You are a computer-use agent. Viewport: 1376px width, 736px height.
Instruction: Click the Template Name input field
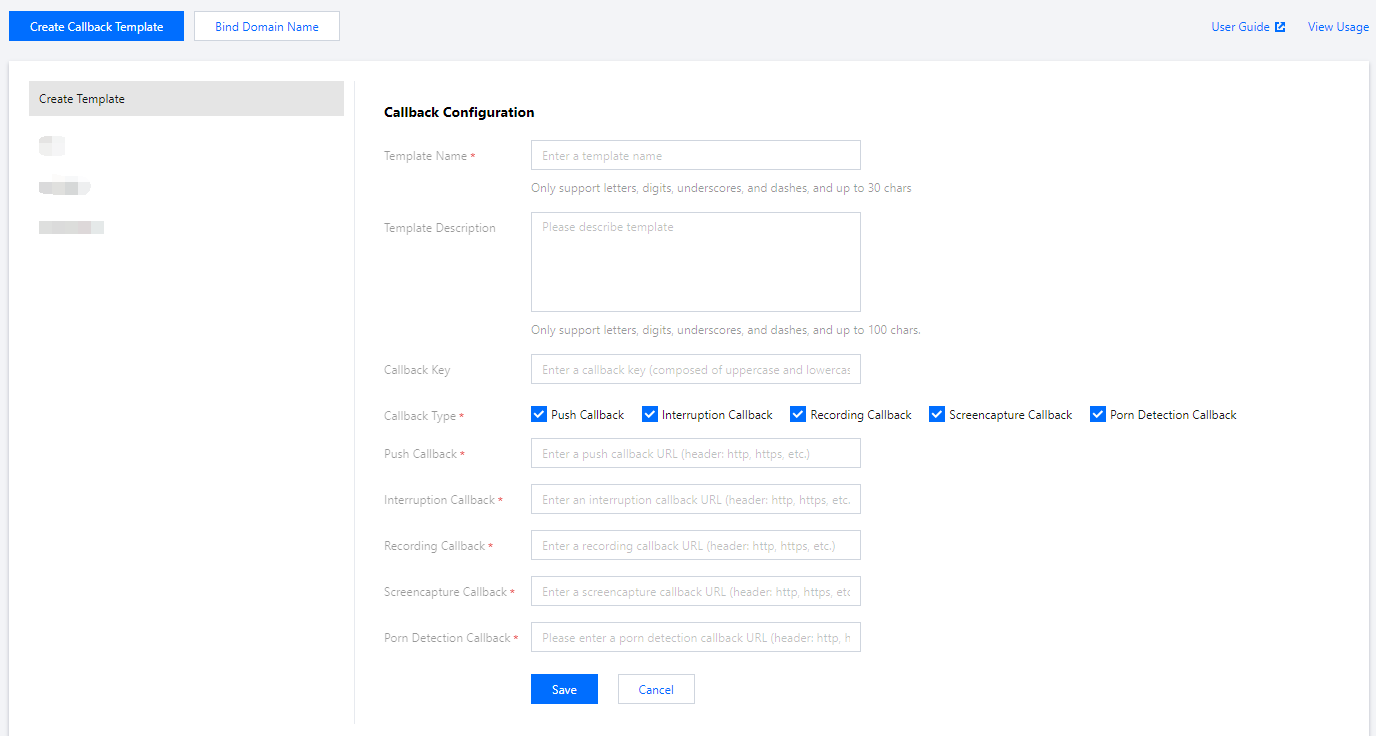pos(695,156)
